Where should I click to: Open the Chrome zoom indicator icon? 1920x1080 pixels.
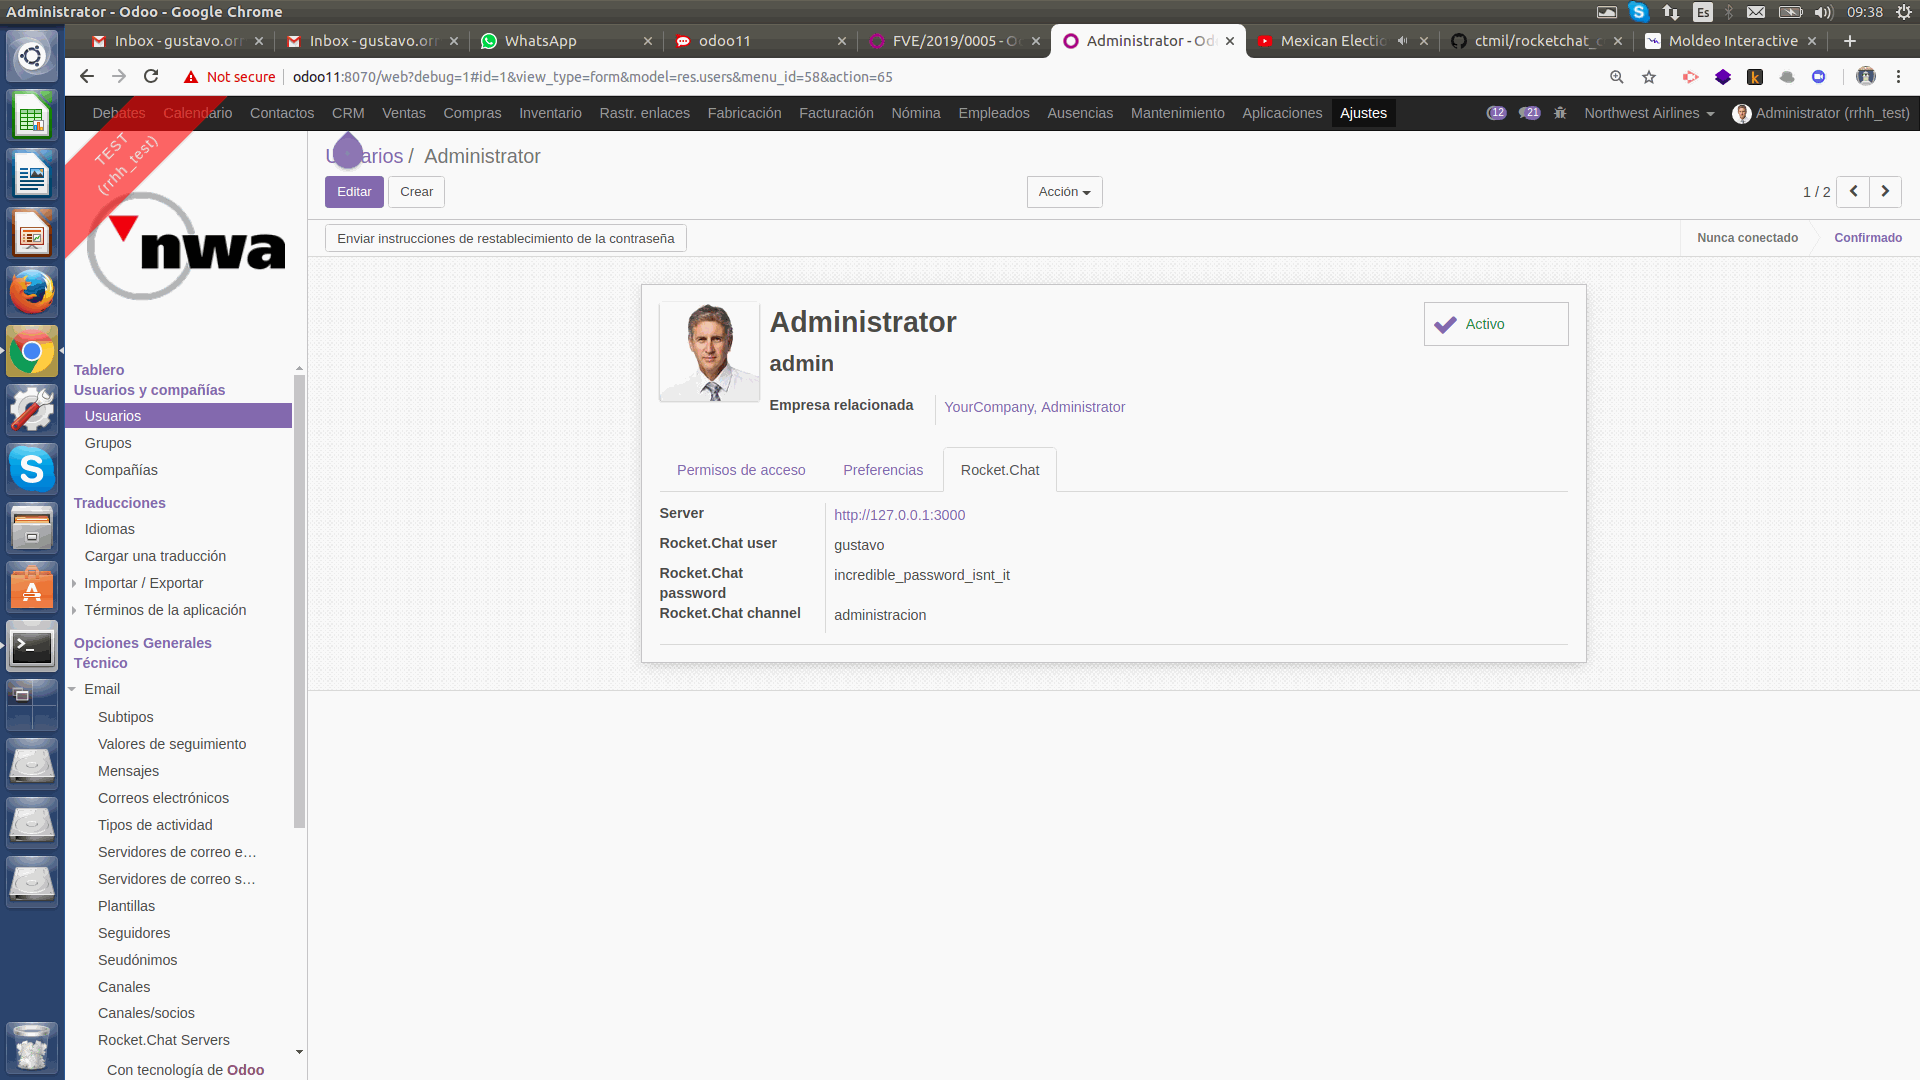[1616, 77]
